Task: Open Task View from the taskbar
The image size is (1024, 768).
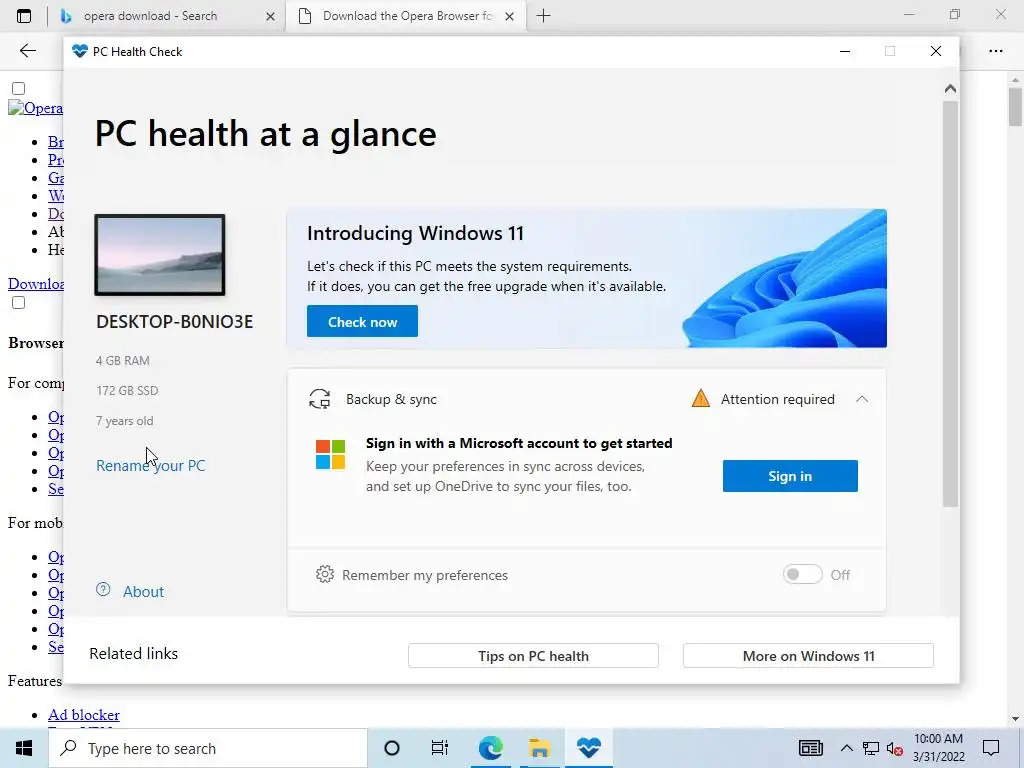Action: [x=440, y=748]
